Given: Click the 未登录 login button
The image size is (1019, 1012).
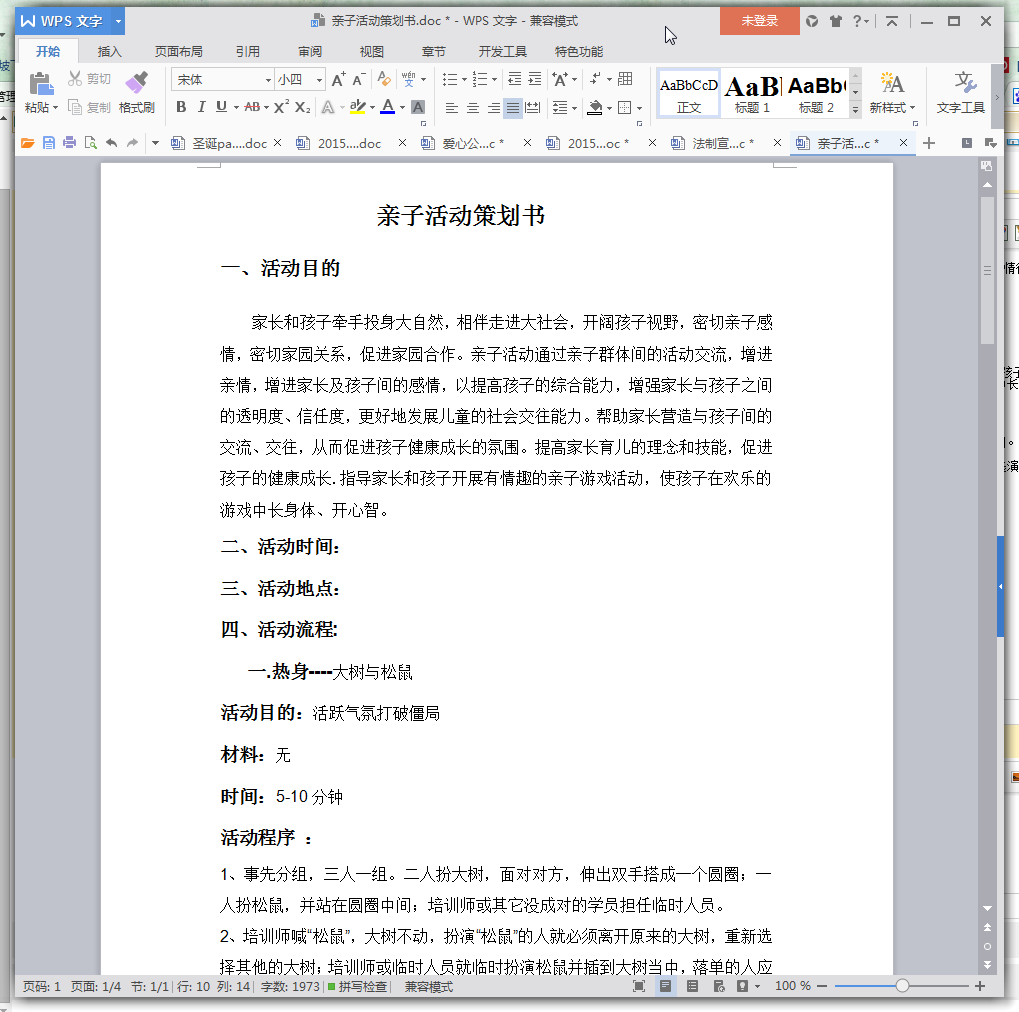Looking at the screenshot, I should click(x=760, y=21).
